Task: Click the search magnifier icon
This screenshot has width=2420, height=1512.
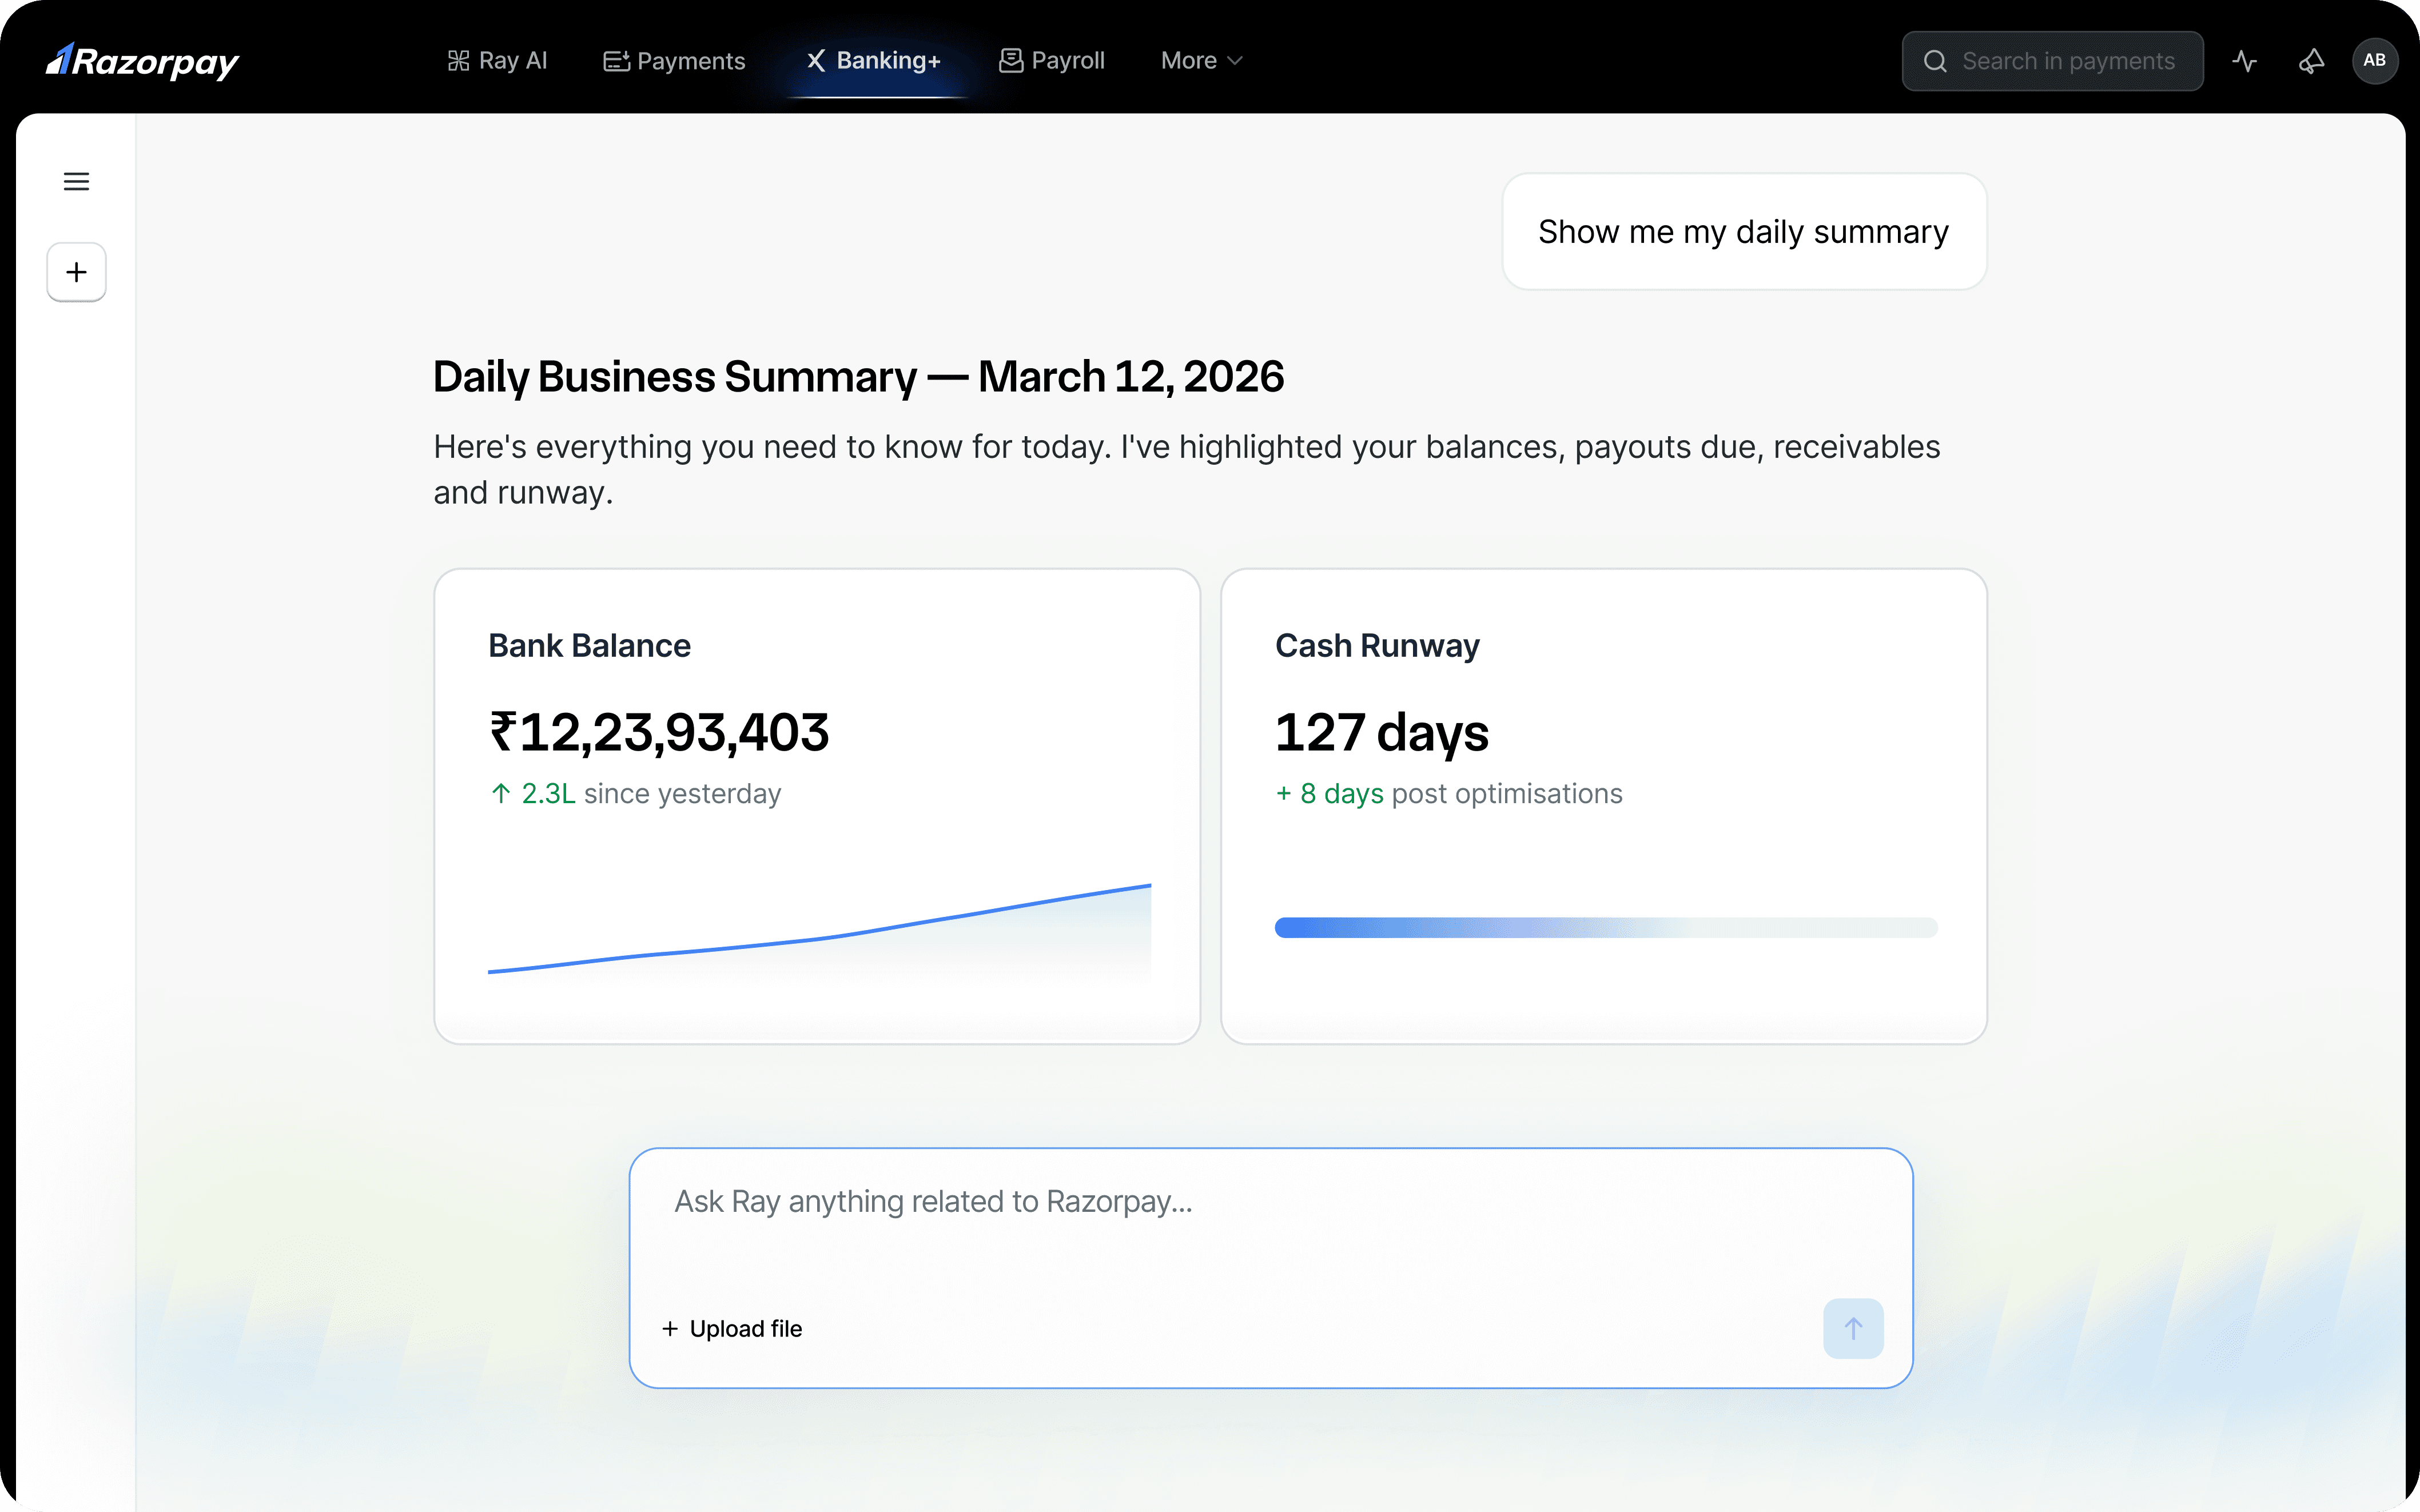Action: click(1935, 61)
